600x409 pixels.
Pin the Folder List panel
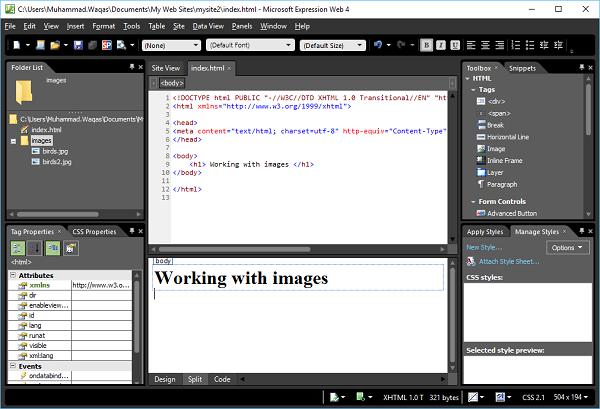click(x=133, y=67)
